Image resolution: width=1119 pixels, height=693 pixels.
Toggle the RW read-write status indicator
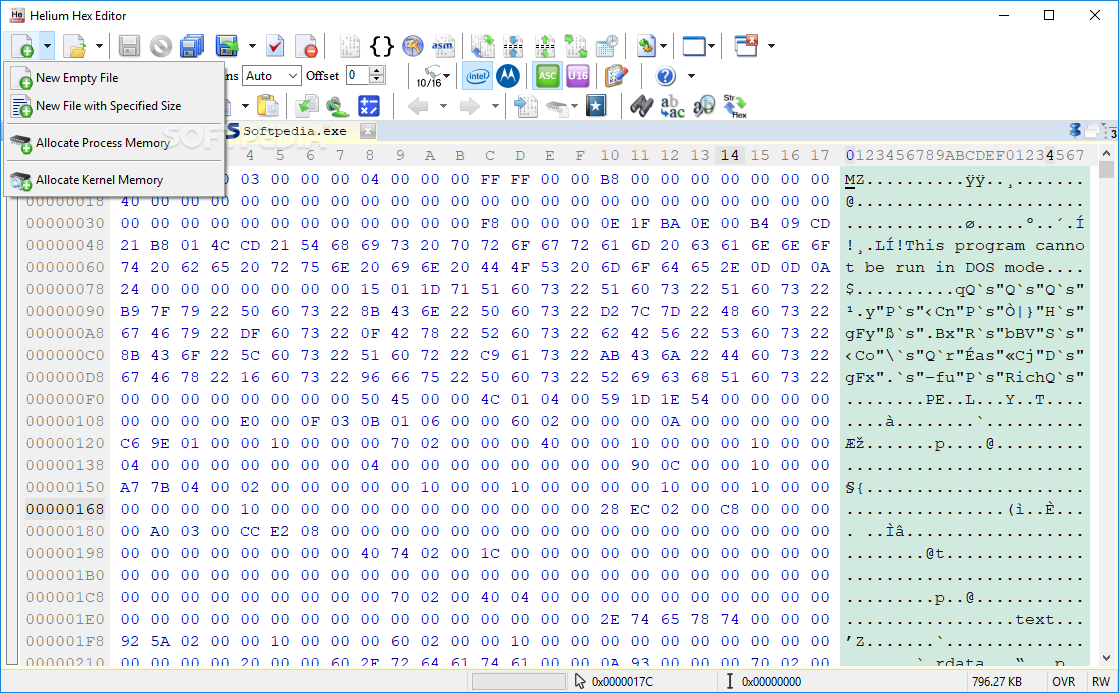[1100, 682]
